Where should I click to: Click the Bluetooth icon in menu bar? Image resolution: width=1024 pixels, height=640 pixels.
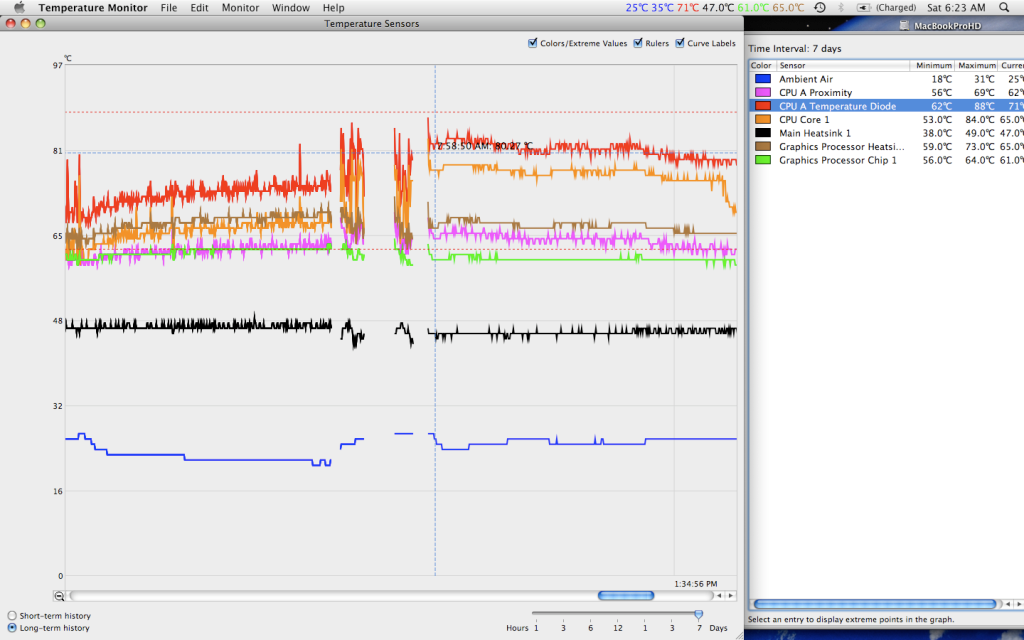coord(840,8)
